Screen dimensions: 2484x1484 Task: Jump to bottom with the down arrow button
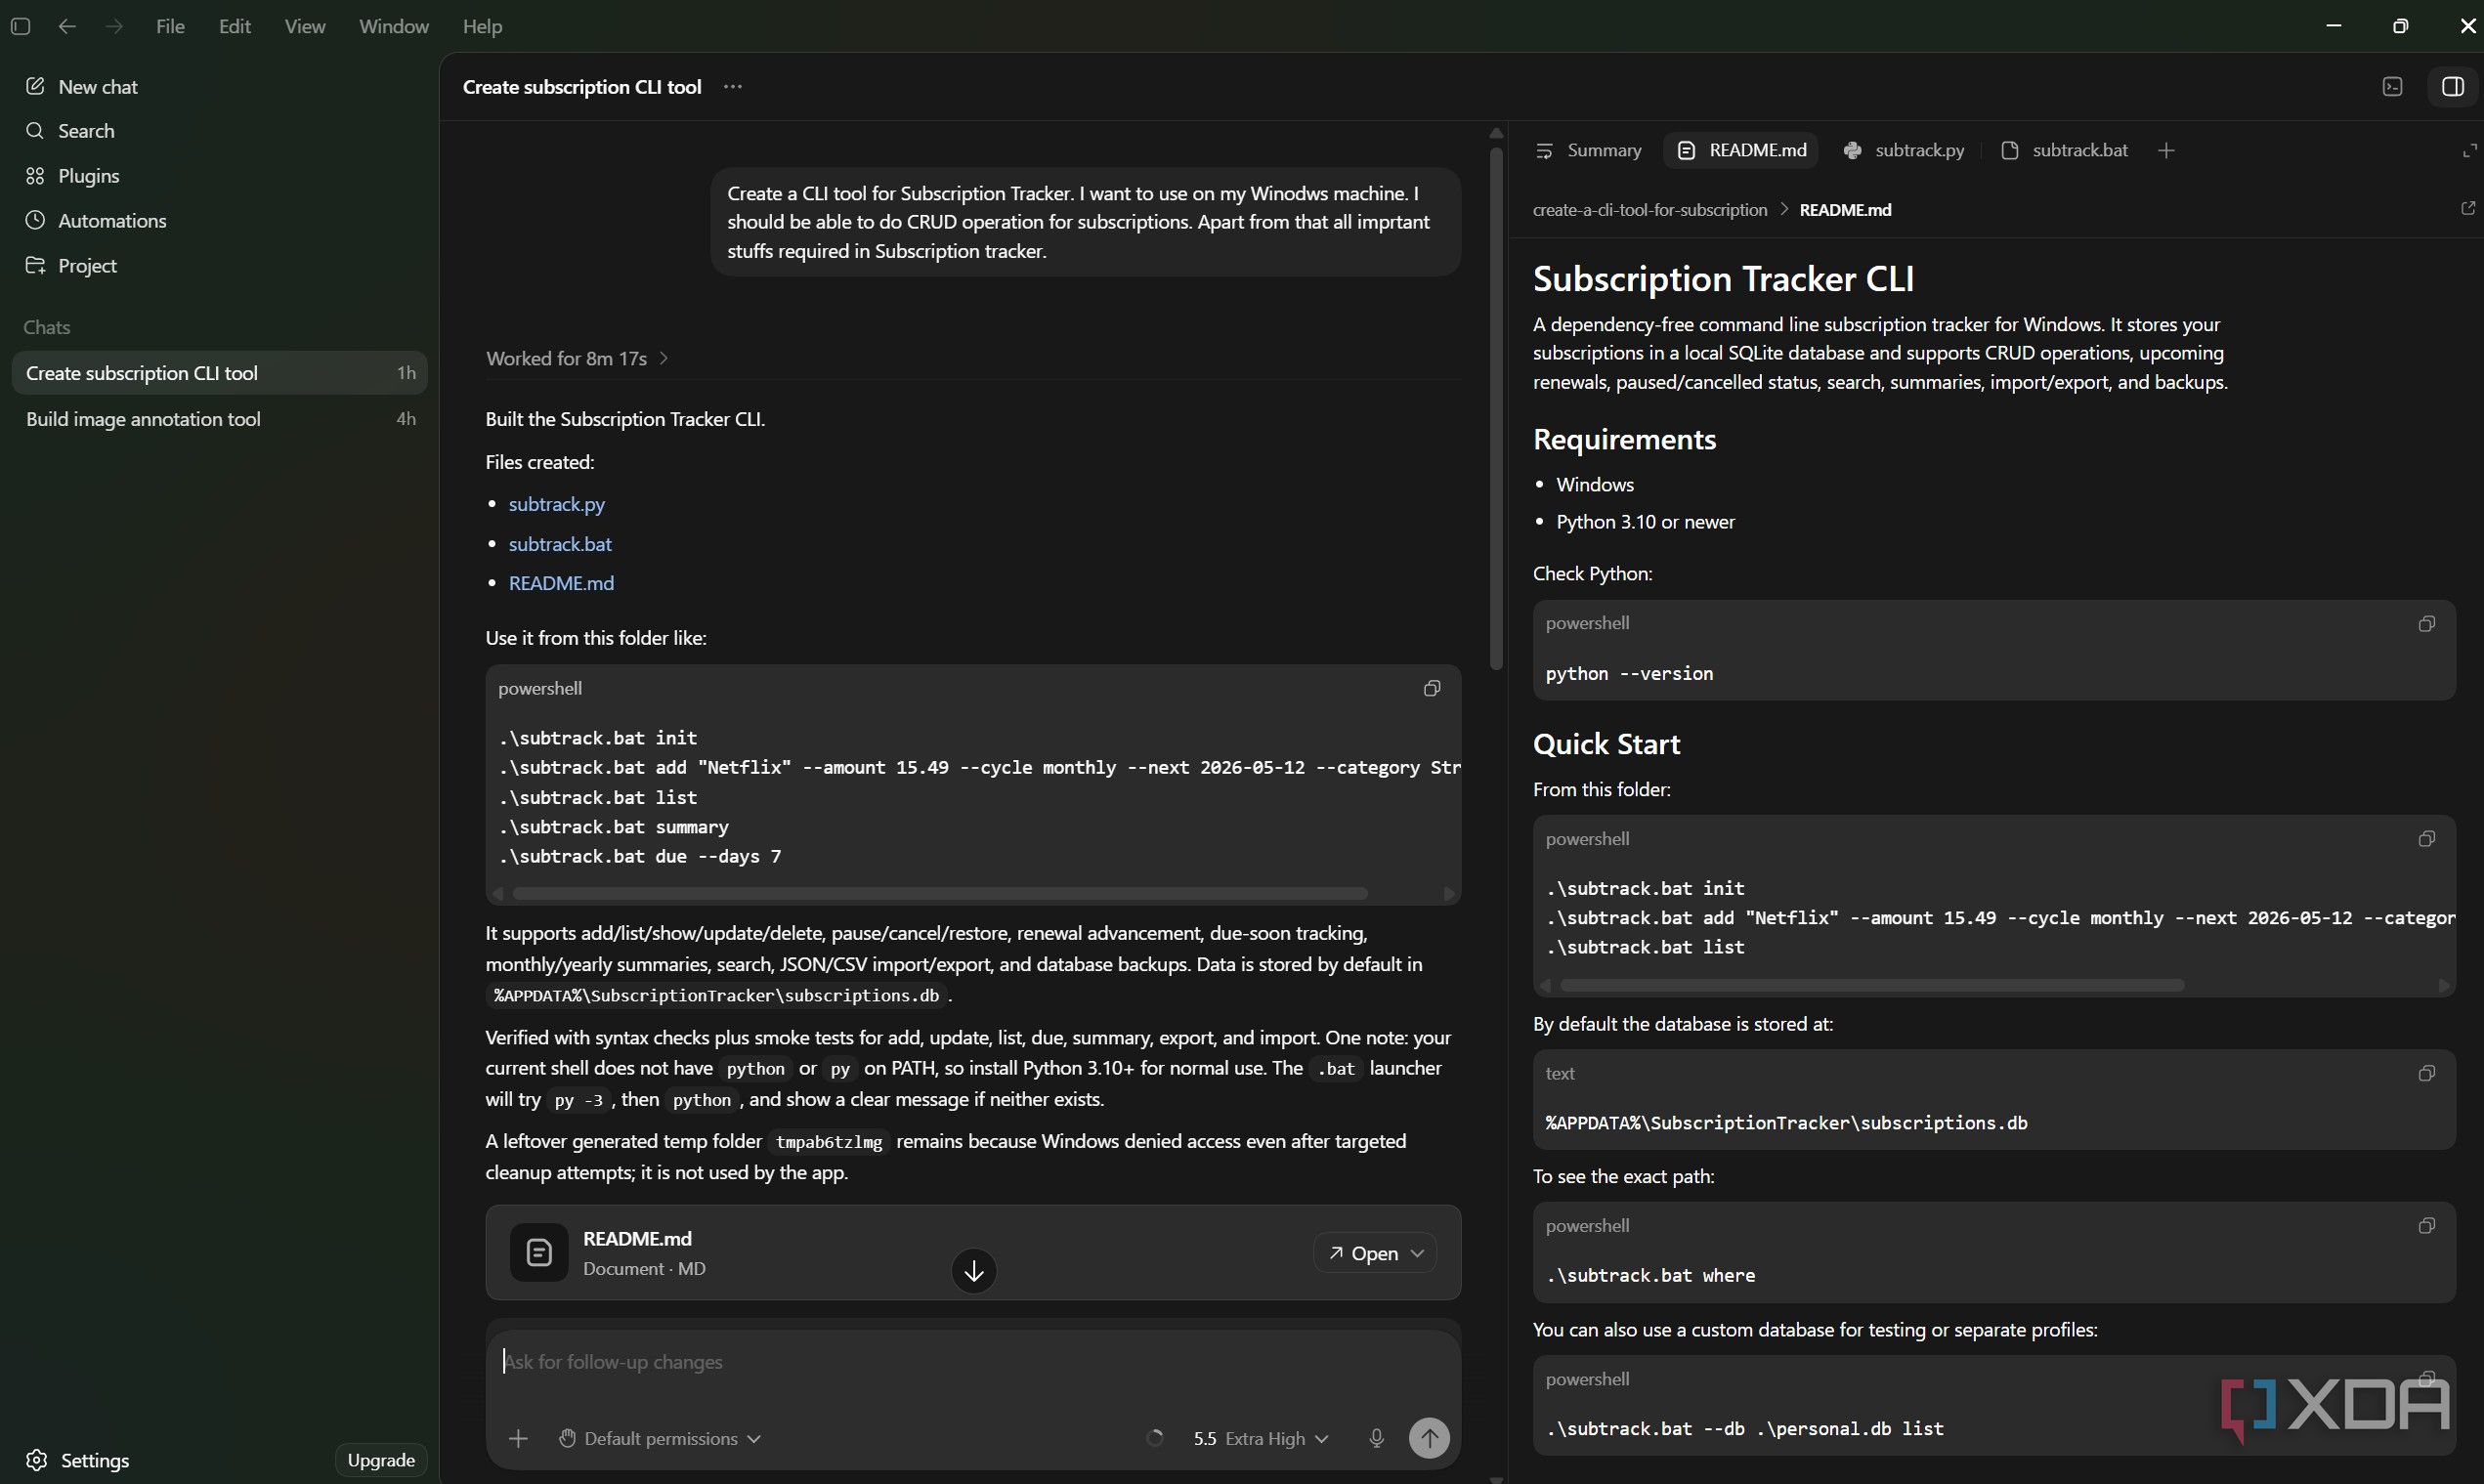click(x=973, y=1271)
